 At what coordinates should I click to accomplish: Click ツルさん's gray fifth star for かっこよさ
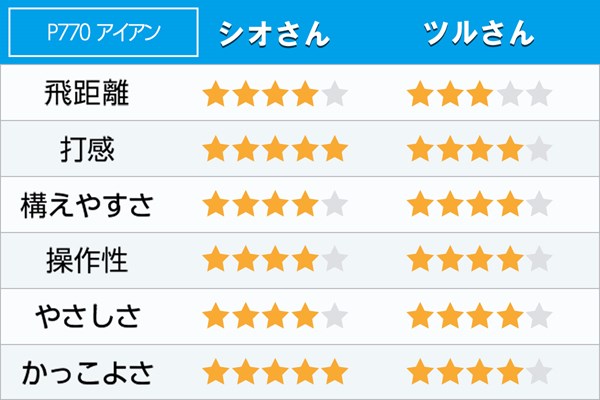539,371
